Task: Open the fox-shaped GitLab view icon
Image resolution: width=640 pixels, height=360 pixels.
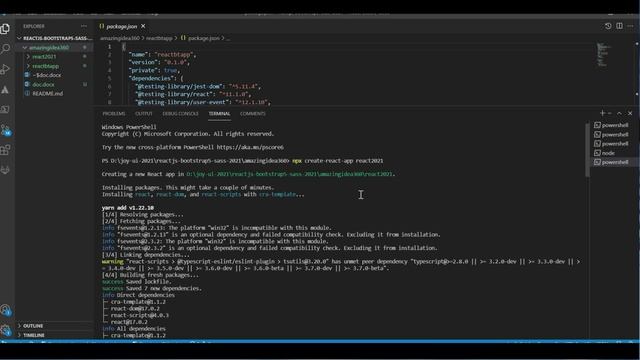Action: tap(5, 170)
